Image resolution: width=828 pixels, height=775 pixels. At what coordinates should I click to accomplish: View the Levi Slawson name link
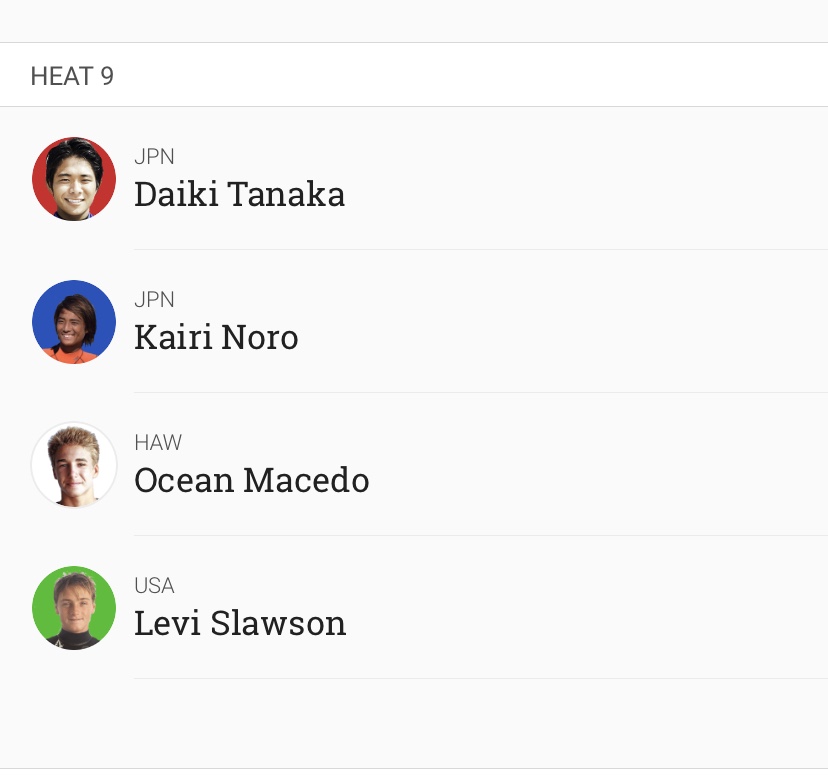coord(240,623)
